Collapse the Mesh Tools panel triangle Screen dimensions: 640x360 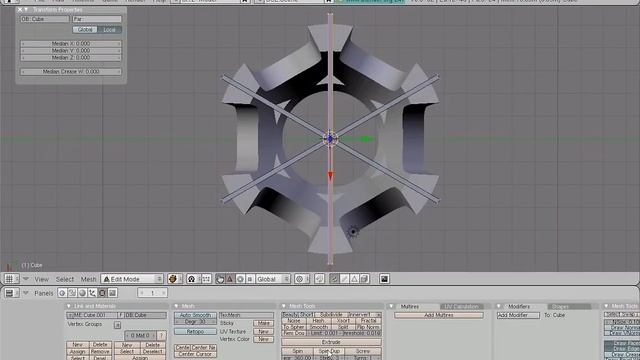[284, 306]
